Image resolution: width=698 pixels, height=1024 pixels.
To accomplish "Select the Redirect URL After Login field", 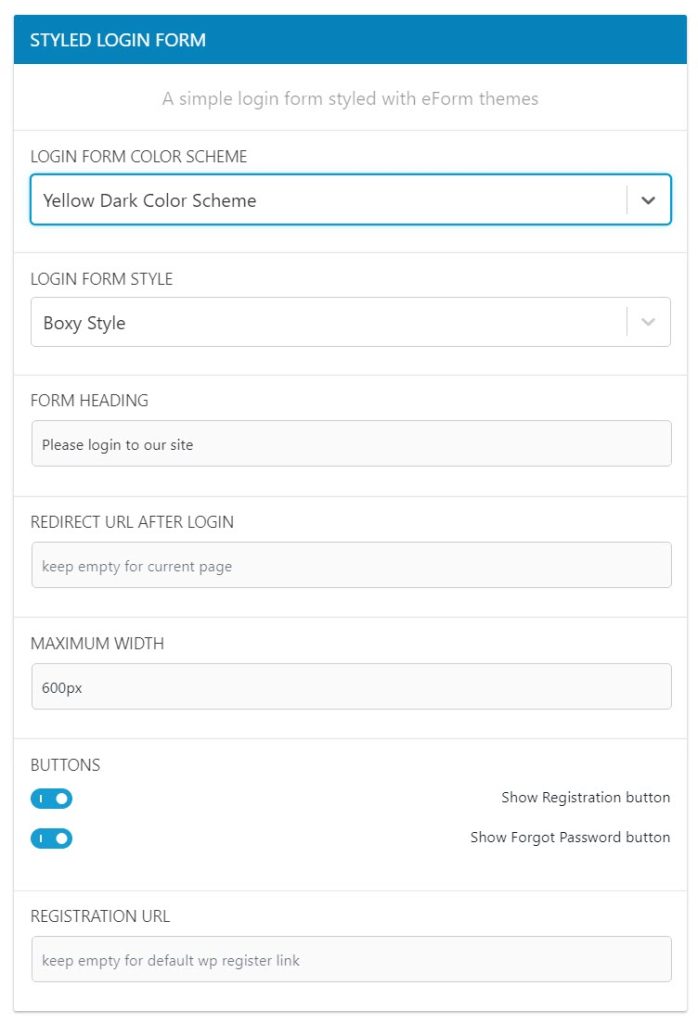I will 350,564.
